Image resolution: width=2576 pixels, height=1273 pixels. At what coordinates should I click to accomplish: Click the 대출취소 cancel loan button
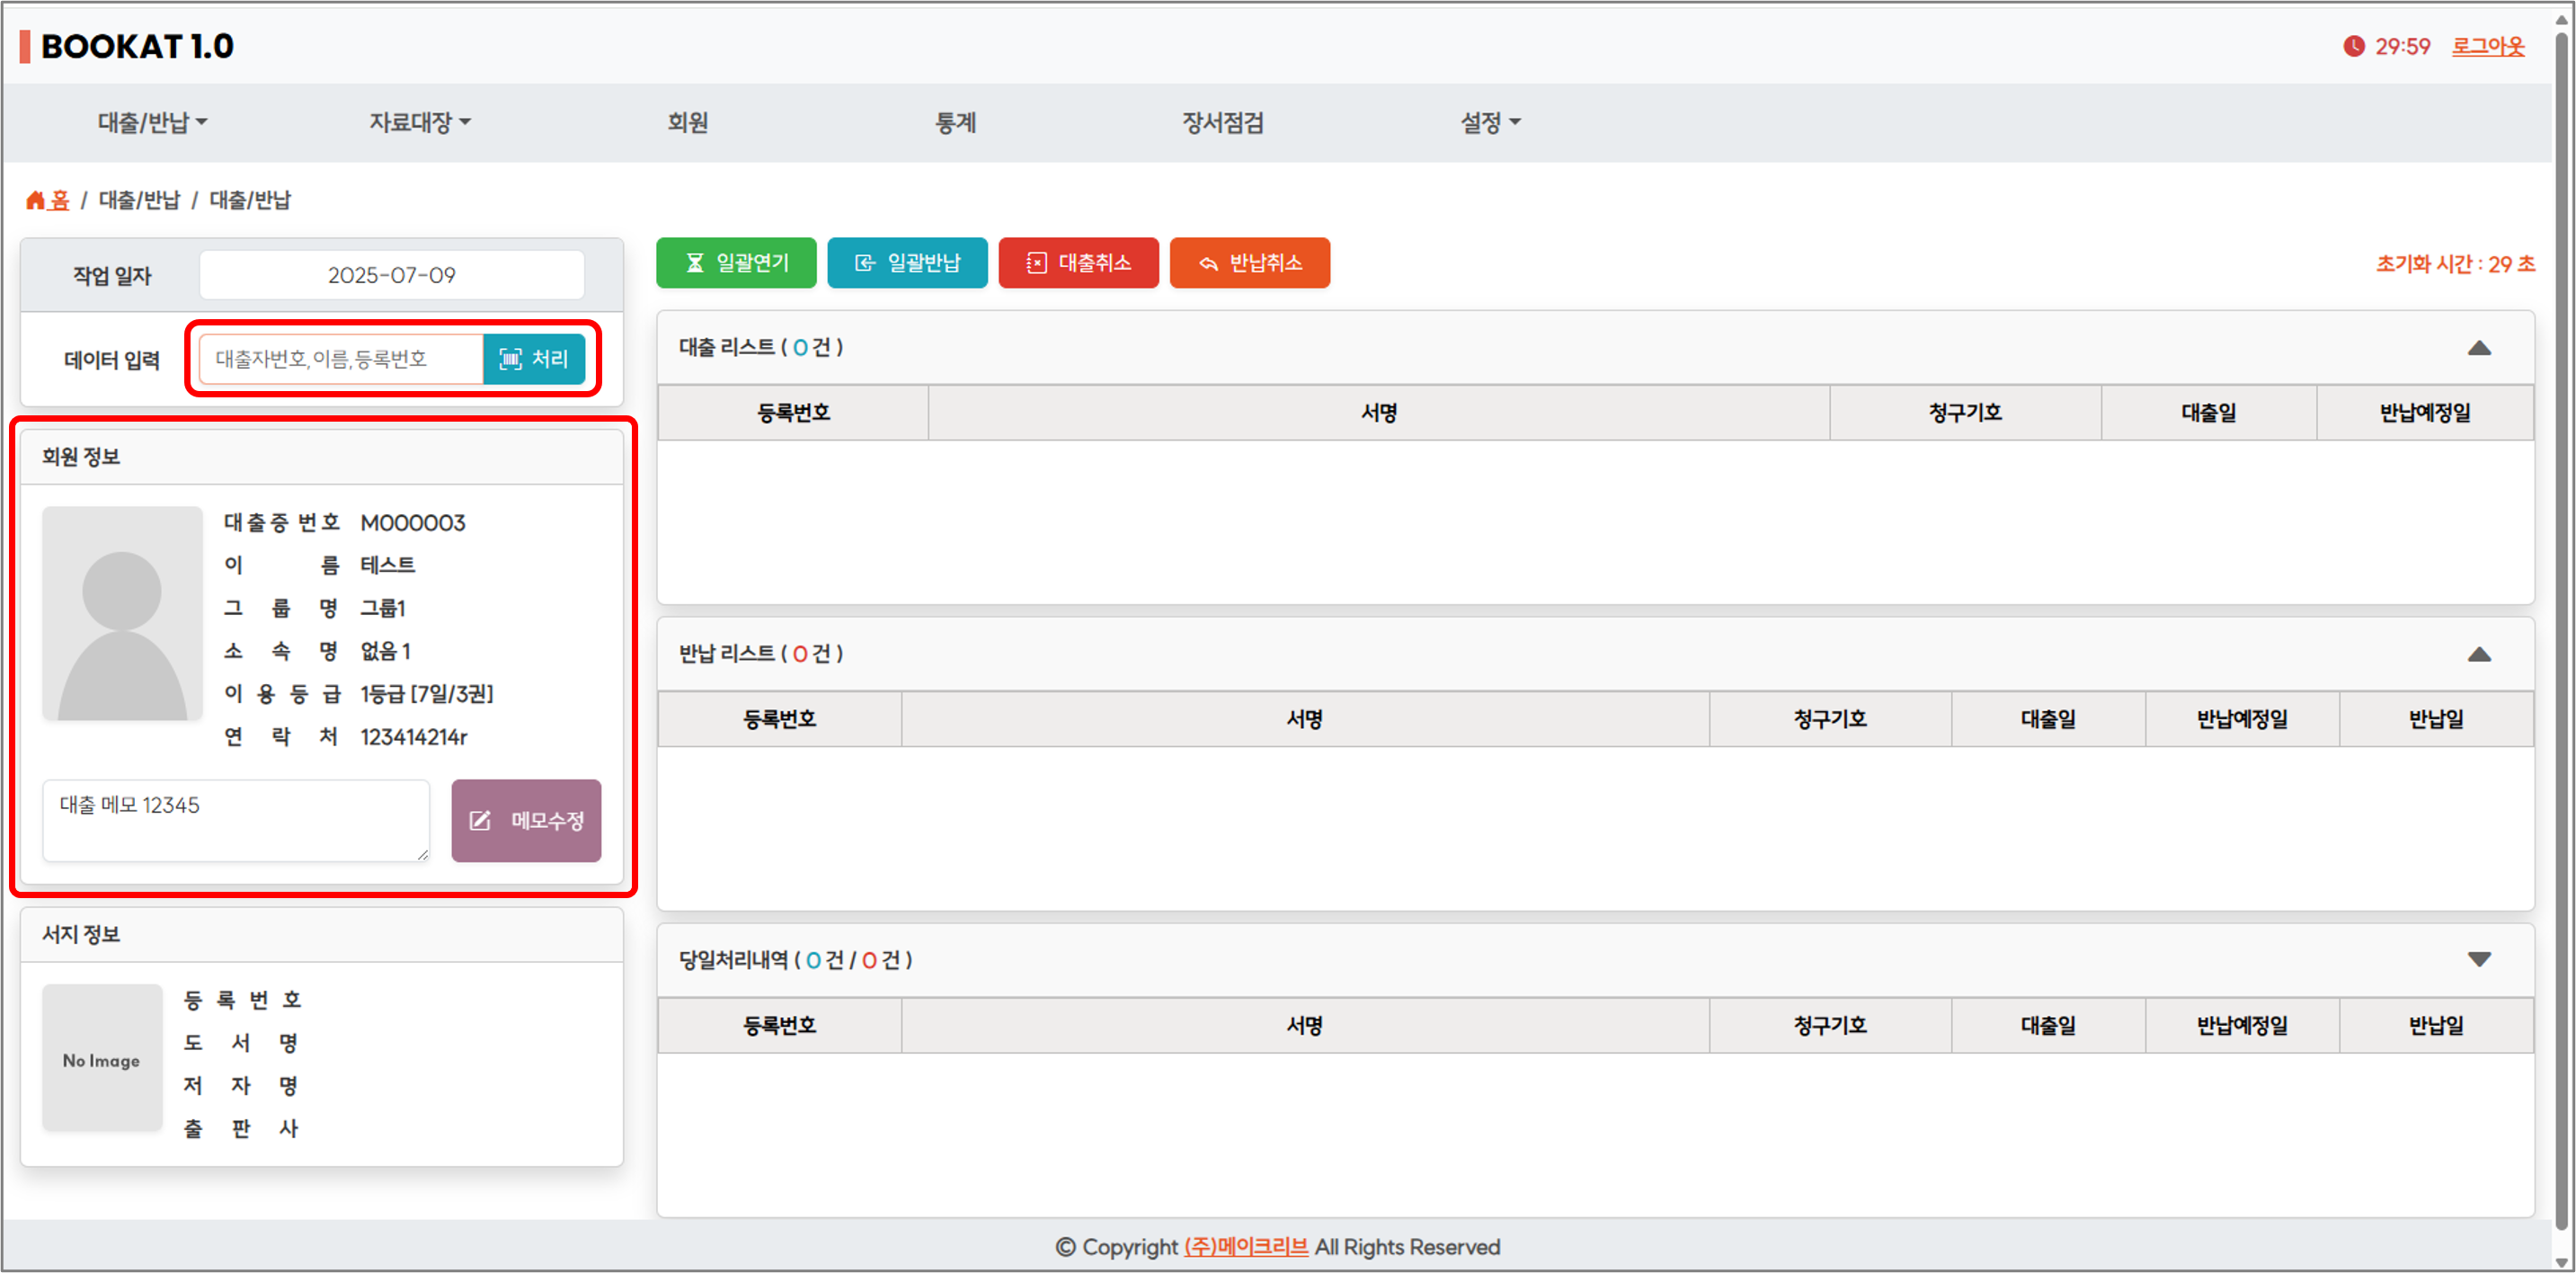click(1078, 263)
